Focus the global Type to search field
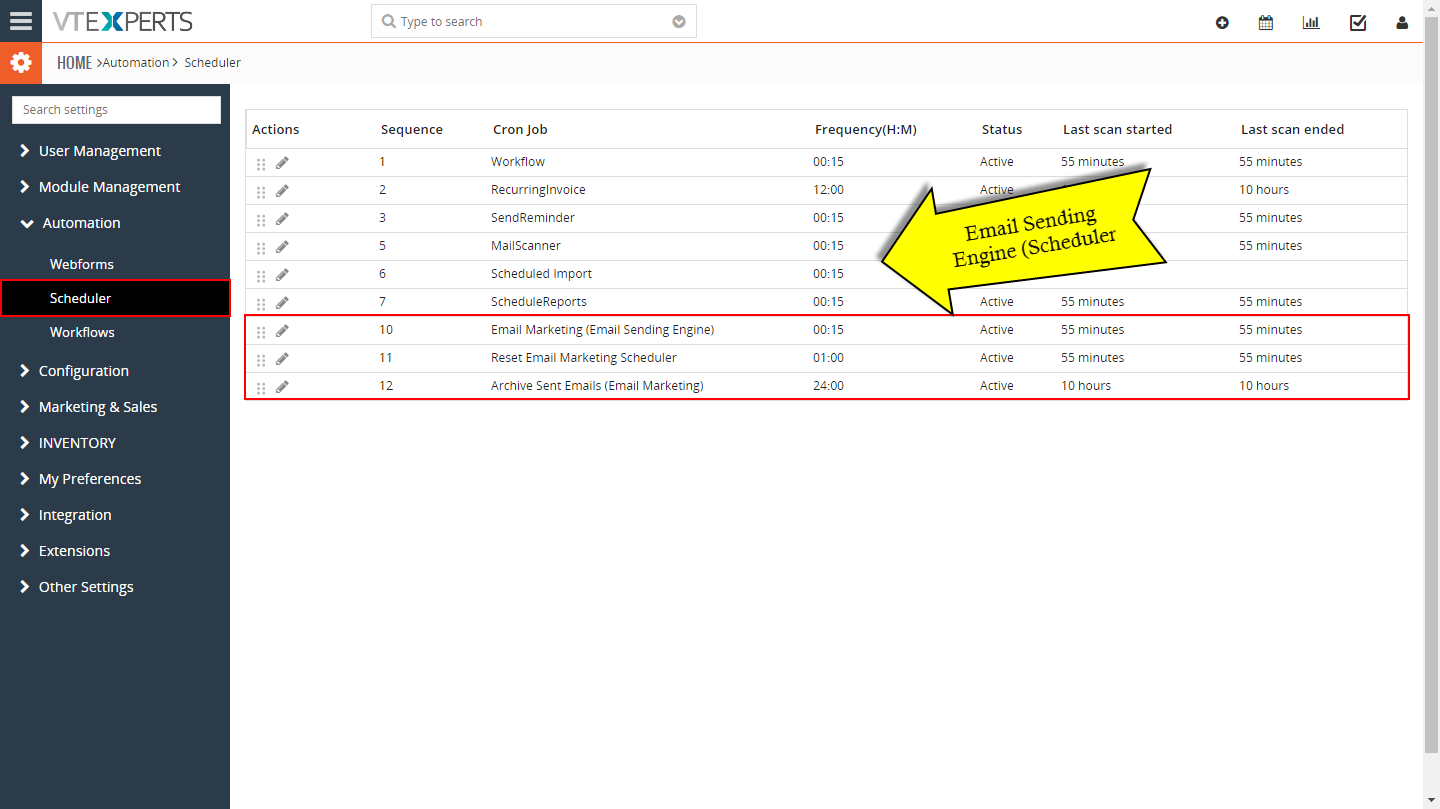1440x809 pixels. click(533, 21)
